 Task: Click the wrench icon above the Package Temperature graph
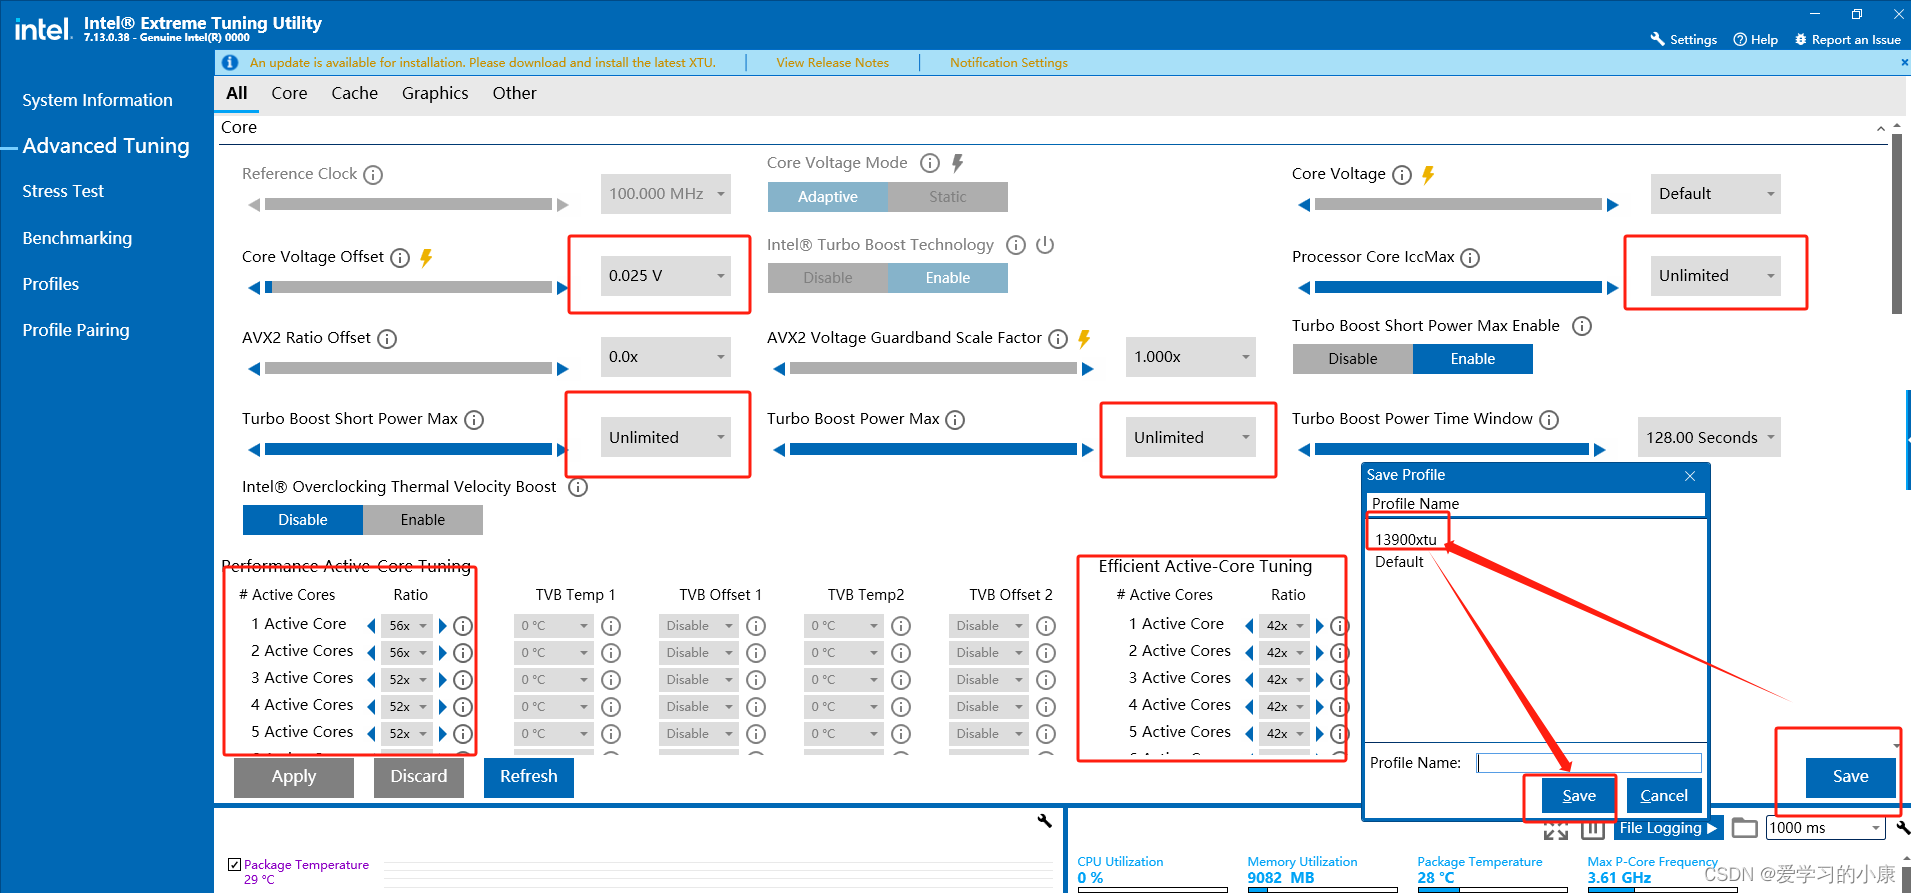pos(1045,821)
